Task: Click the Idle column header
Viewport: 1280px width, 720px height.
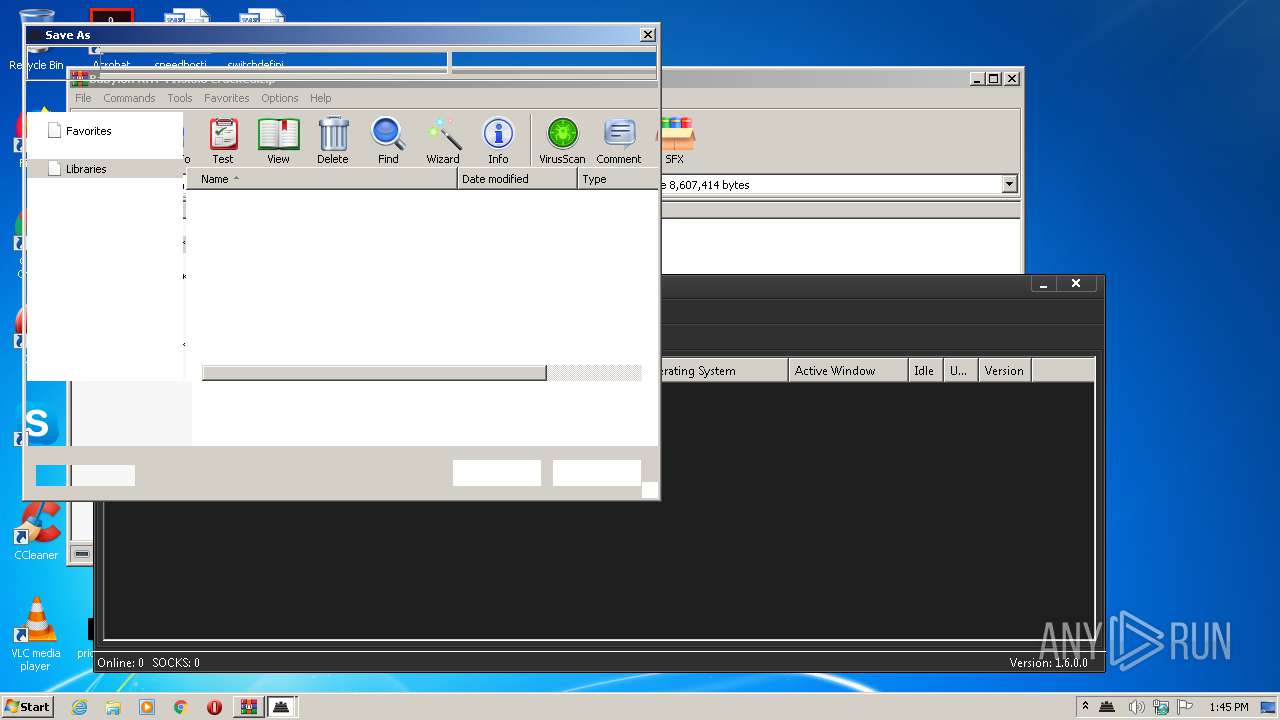Action: tap(925, 370)
